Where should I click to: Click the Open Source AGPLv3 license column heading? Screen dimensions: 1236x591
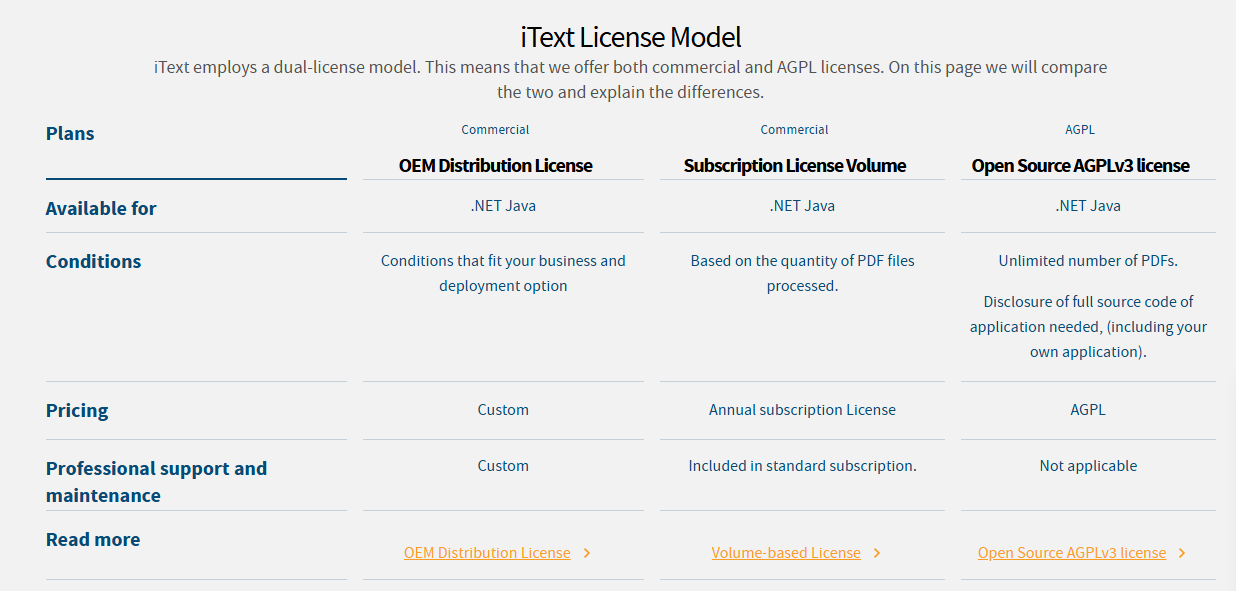1081,166
